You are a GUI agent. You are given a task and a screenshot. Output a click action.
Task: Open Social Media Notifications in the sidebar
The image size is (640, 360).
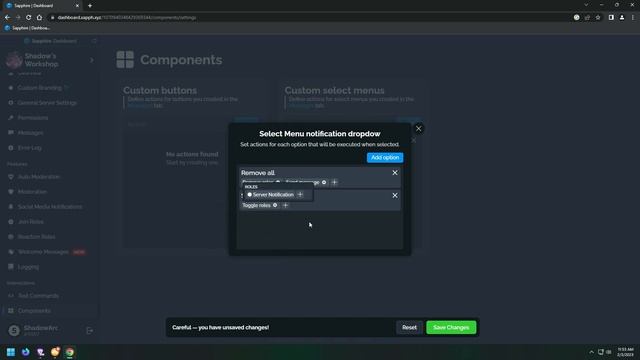click(x=50, y=207)
